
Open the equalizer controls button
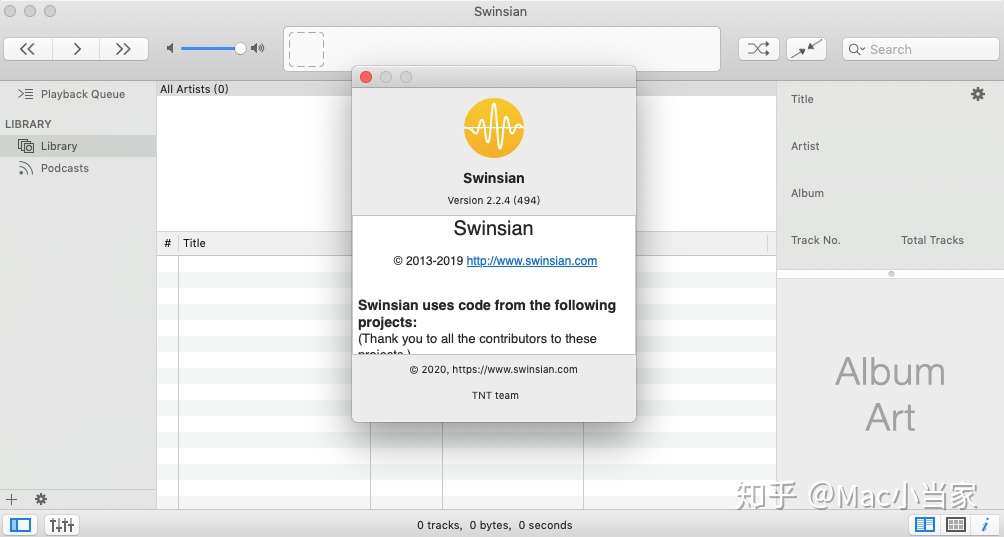pos(61,525)
